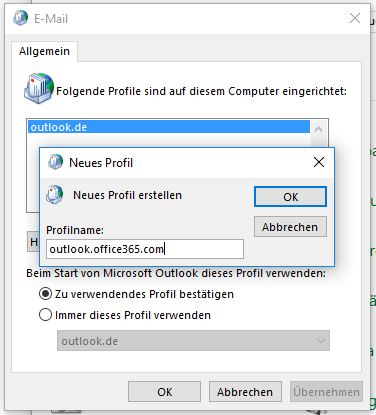Close the E-Mail window

tap(355, 18)
